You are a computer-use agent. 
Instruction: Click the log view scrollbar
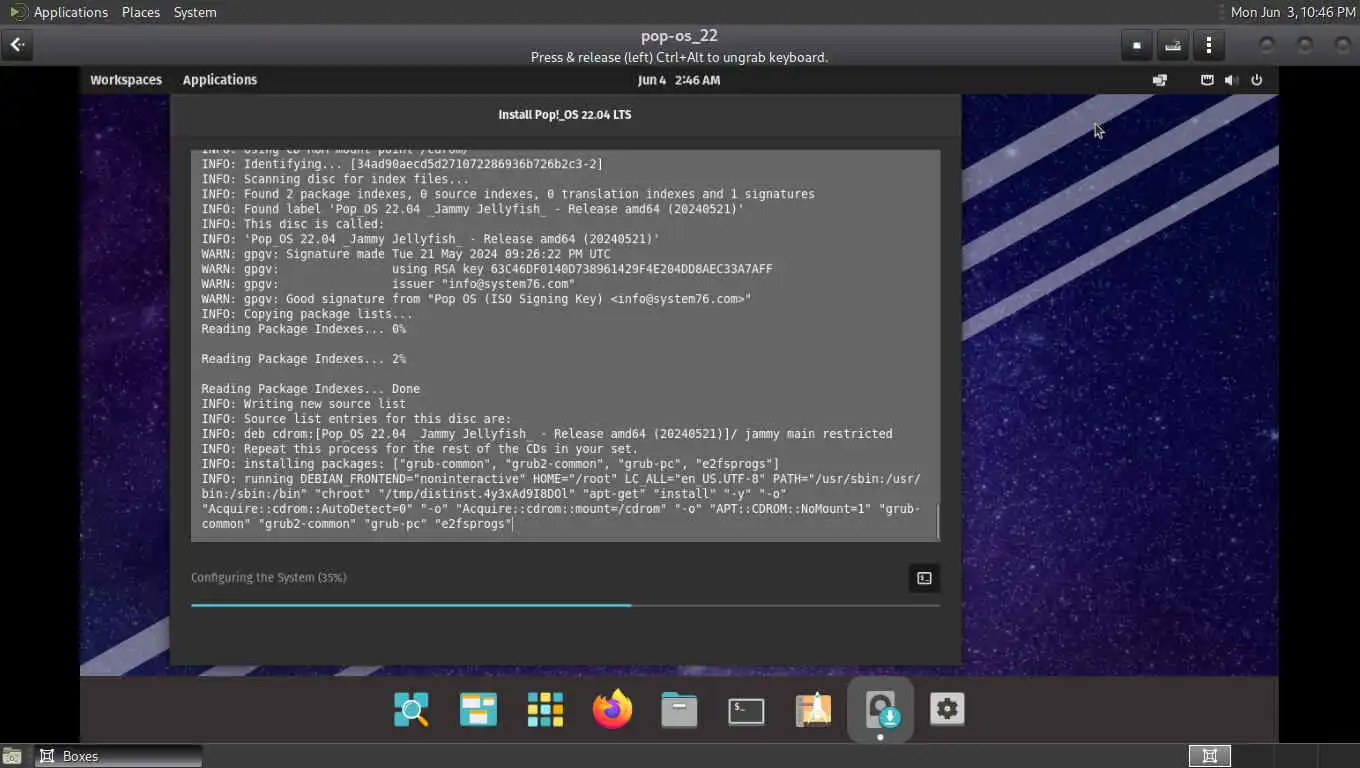click(937, 522)
